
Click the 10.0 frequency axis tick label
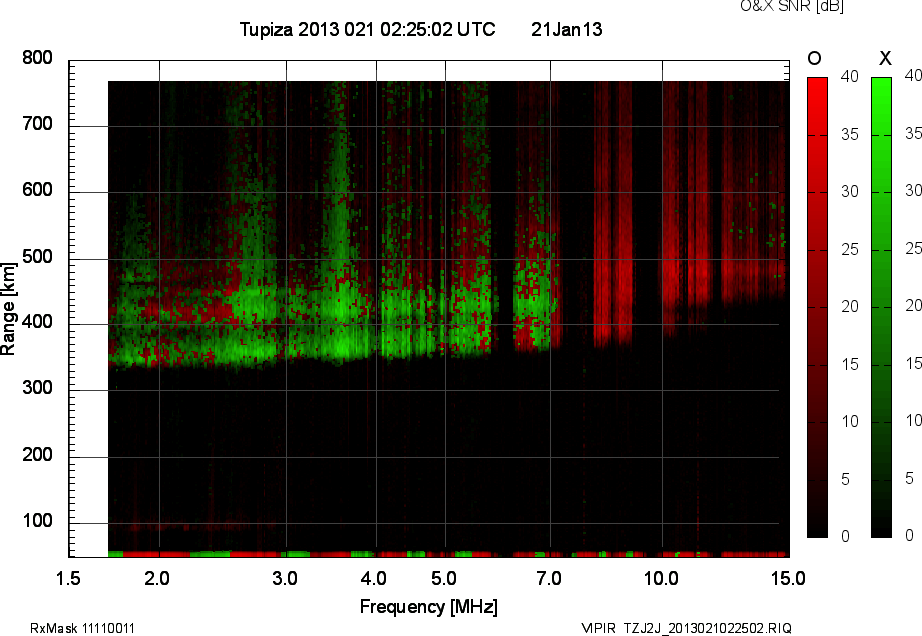[x=662, y=578]
